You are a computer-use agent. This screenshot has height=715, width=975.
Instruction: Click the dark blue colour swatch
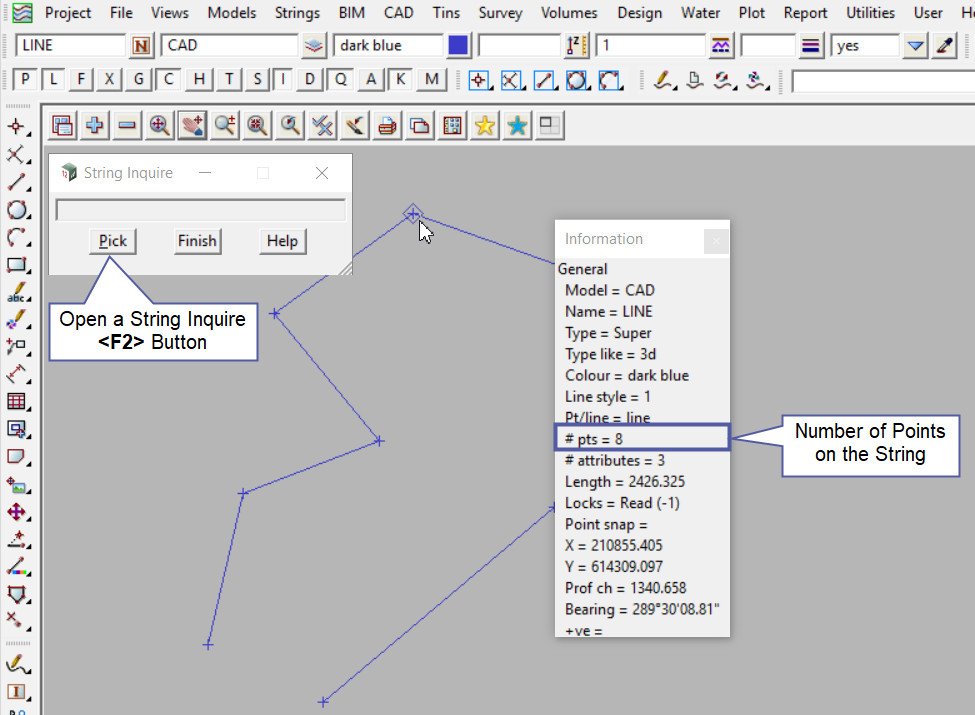(458, 46)
